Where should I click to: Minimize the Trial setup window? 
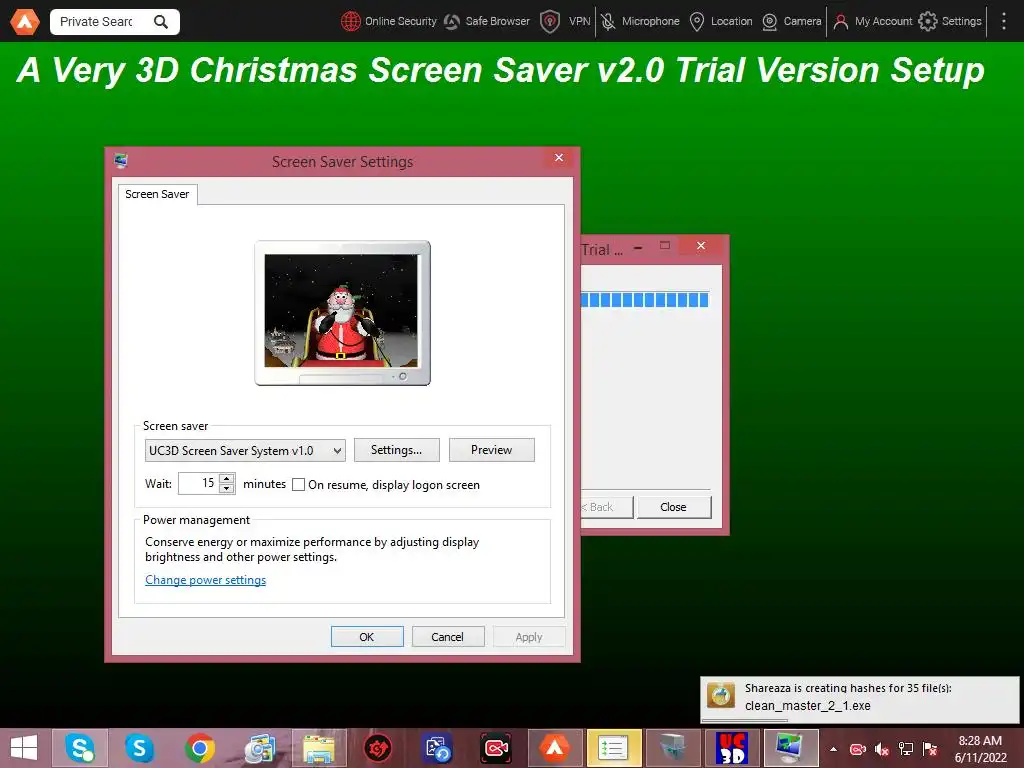point(638,248)
